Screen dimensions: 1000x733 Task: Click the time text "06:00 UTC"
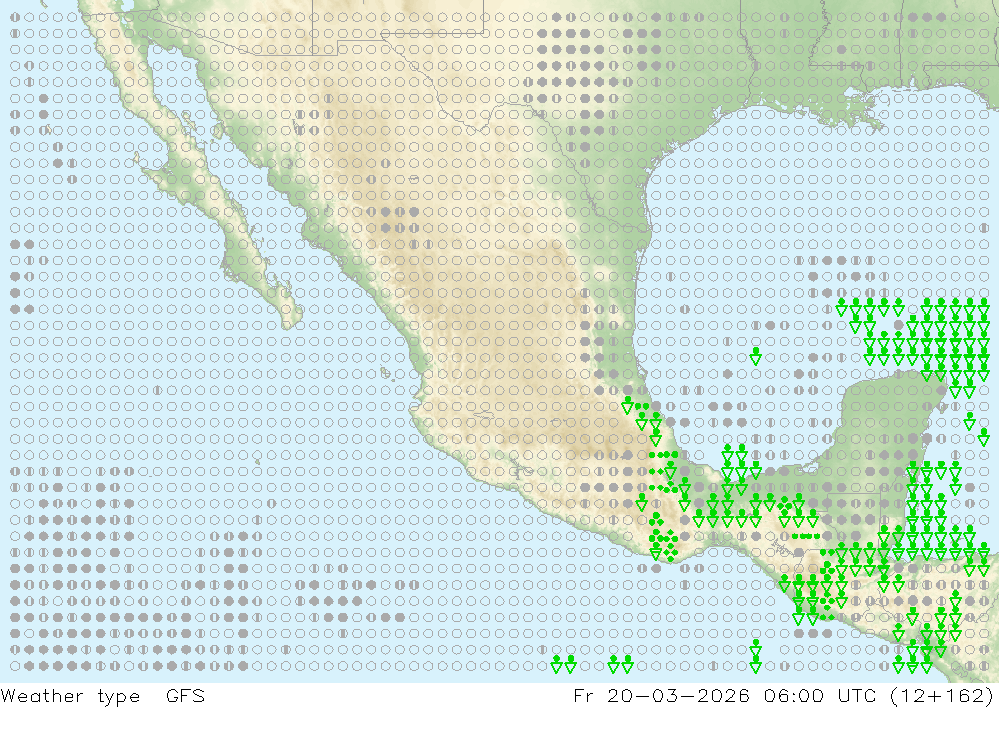pyautogui.click(x=820, y=695)
